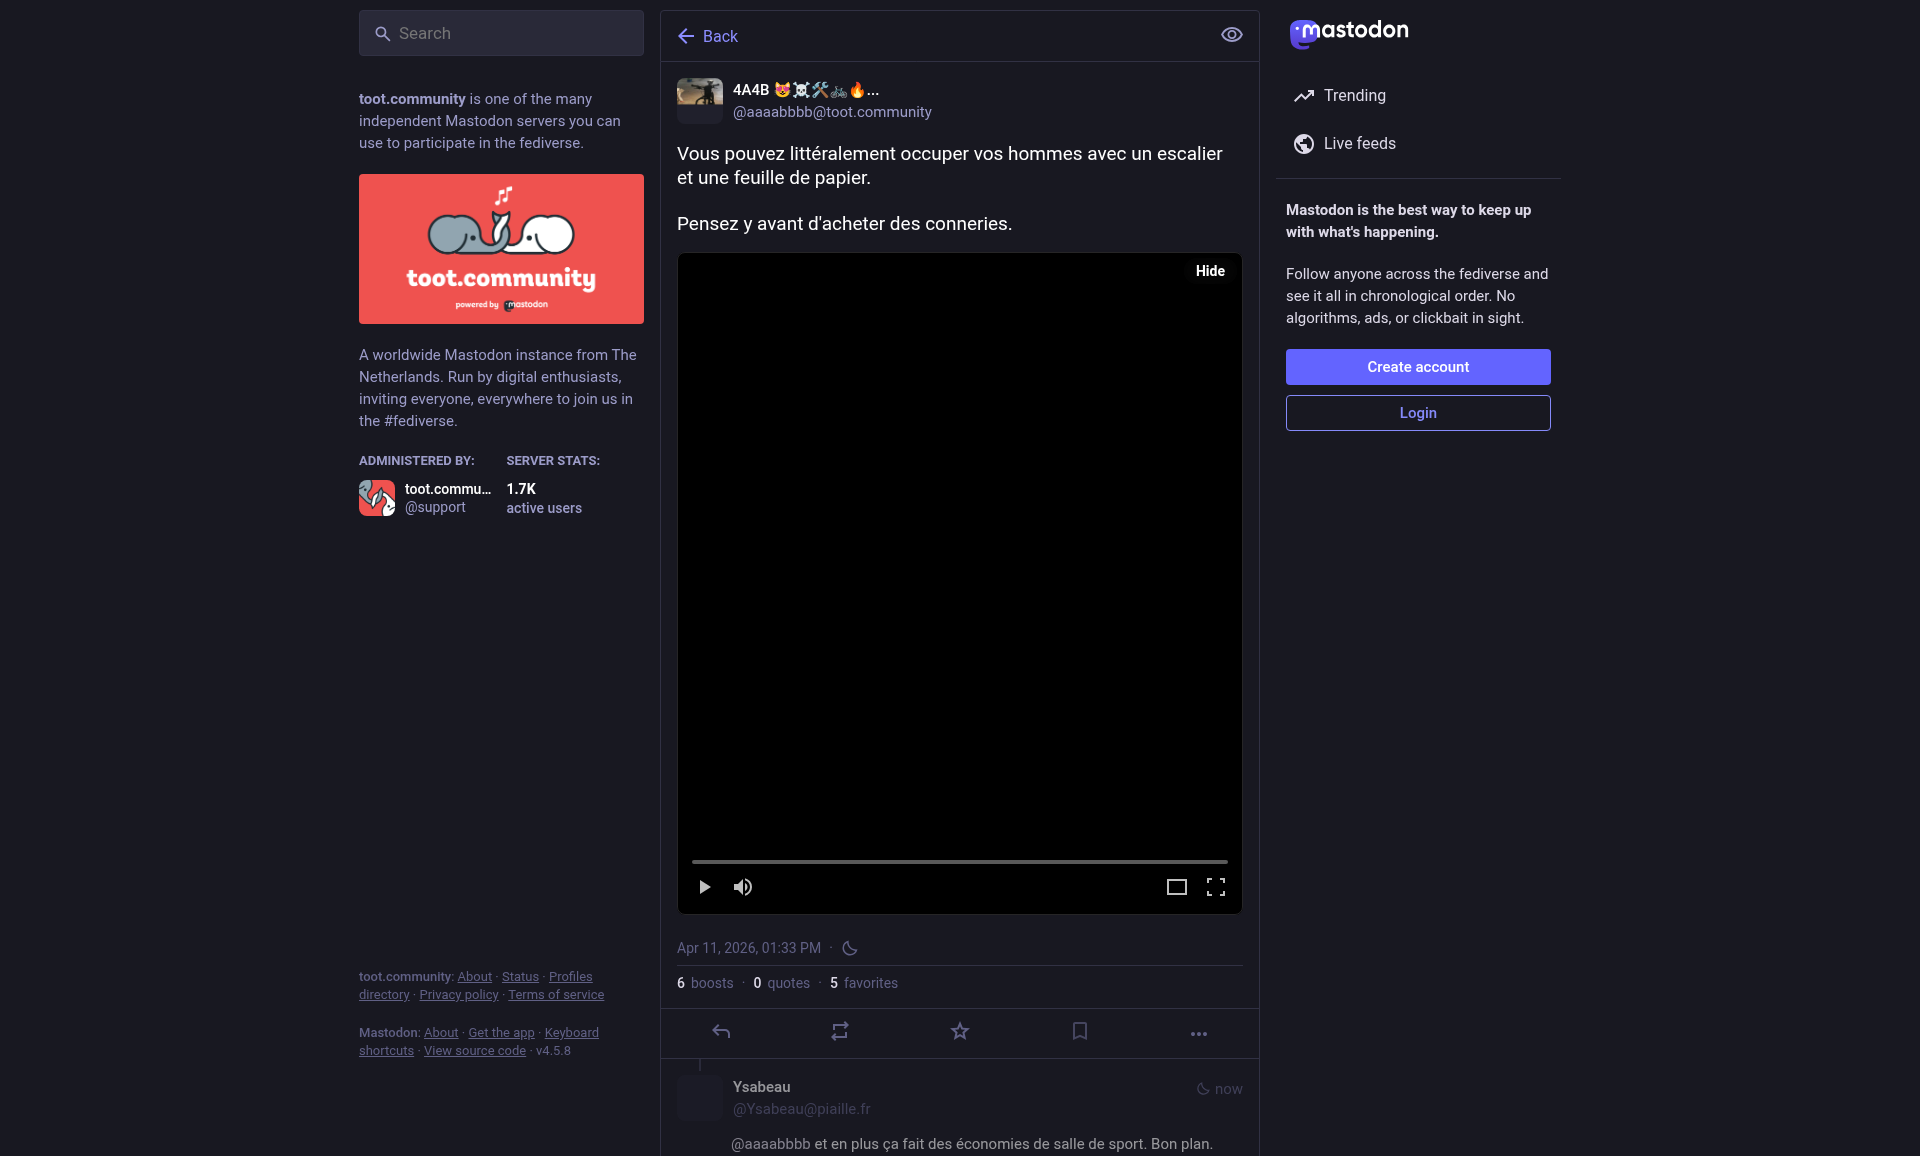Bookmark the post with the bookmark icon
Viewport: 1920px width, 1156px height.
pos(1080,1031)
